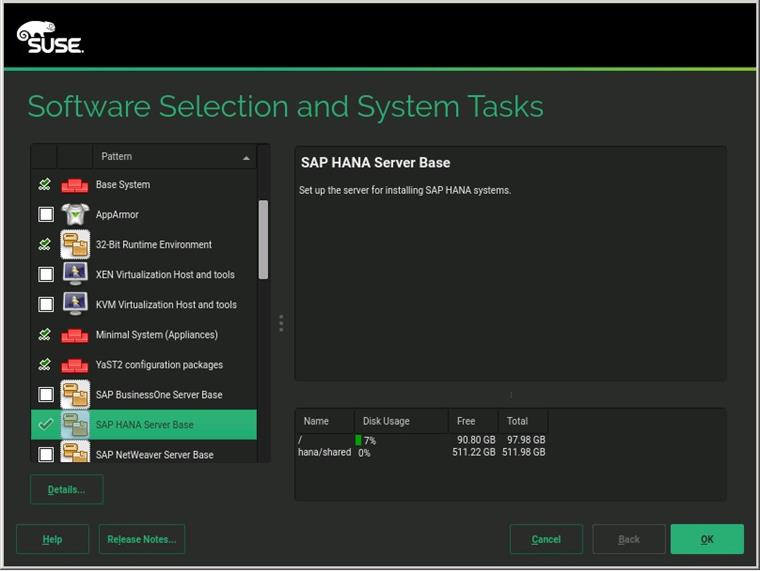The height and width of the screenshot is (571, 760).
Task: Click the Pattern column sort arrow
Action: coord(246,158)
